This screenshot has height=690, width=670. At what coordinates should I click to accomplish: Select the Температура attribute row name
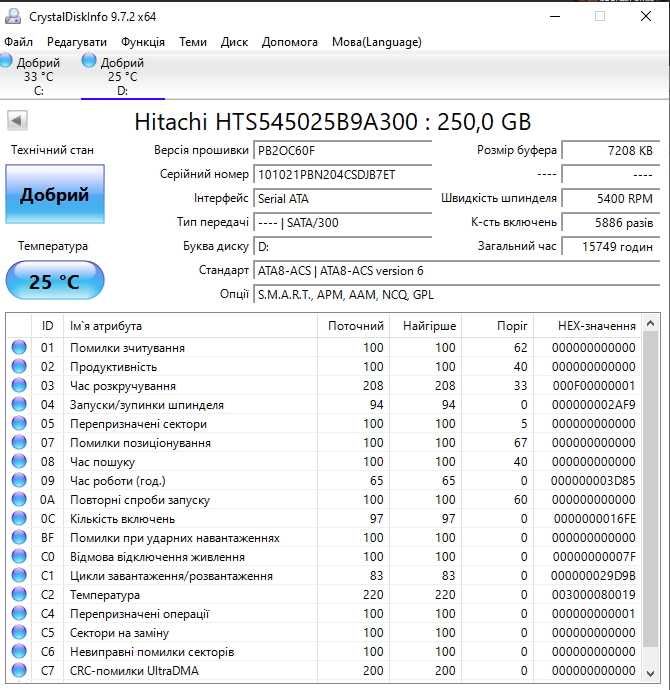coord(105,595)
